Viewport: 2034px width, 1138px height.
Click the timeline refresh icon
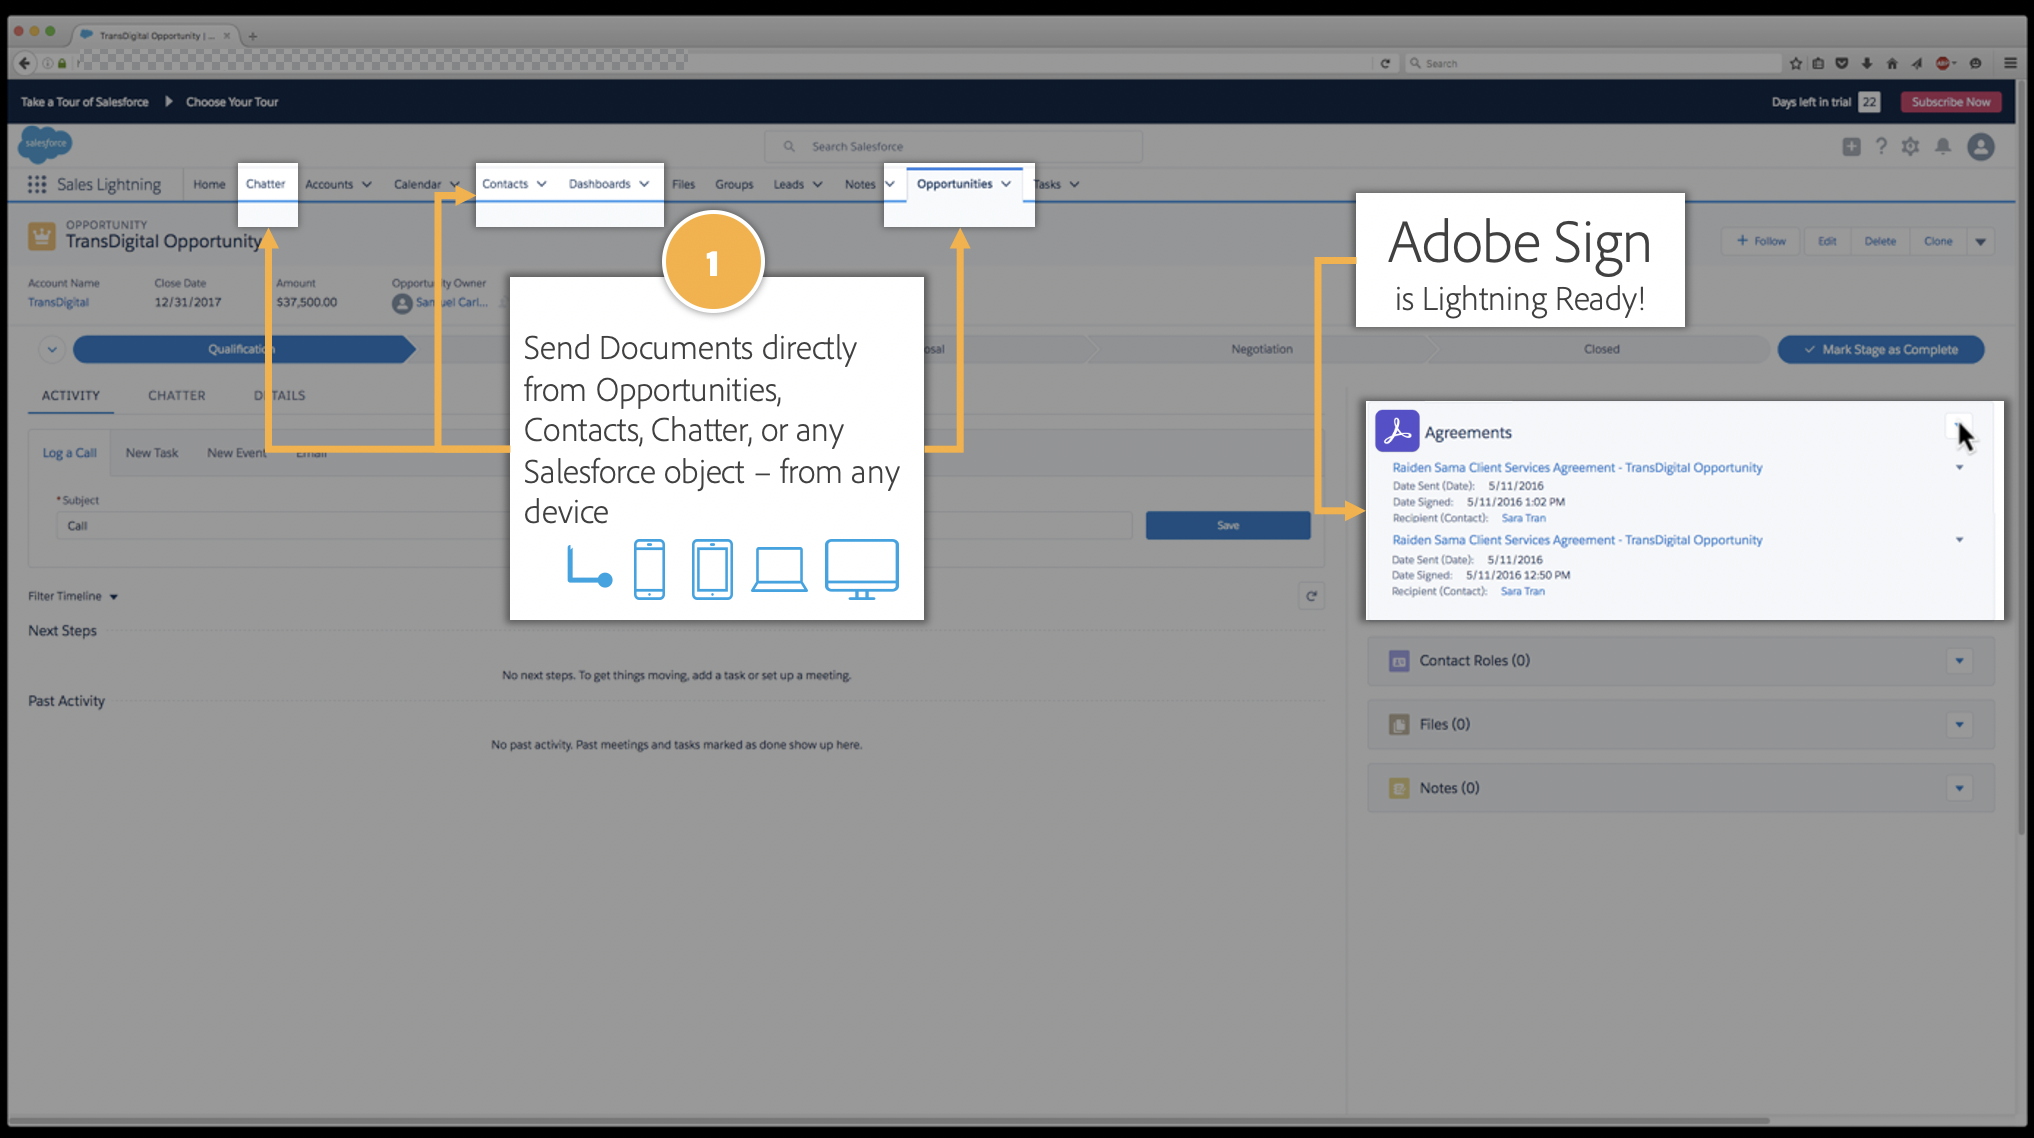[1311, 596]
